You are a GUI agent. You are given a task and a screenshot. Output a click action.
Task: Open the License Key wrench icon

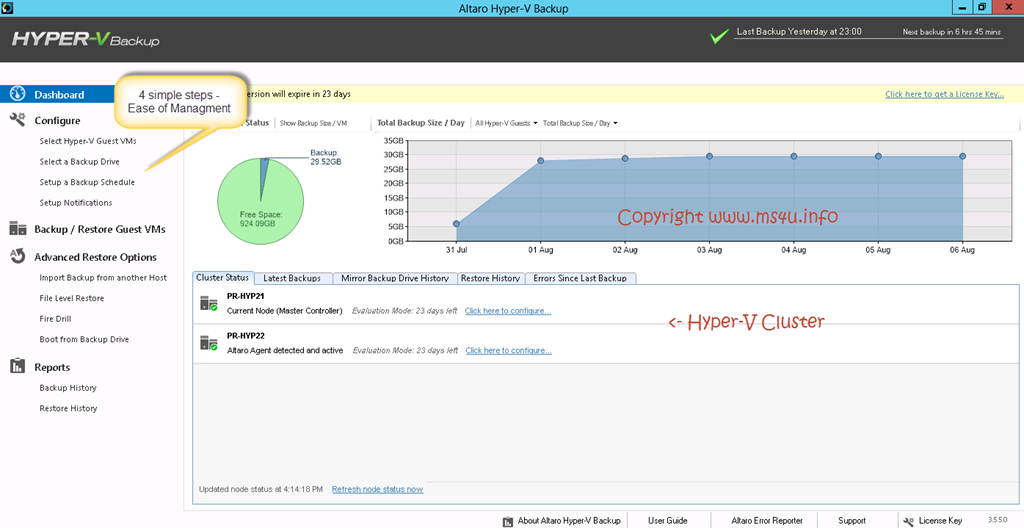[x=908, y=521]
